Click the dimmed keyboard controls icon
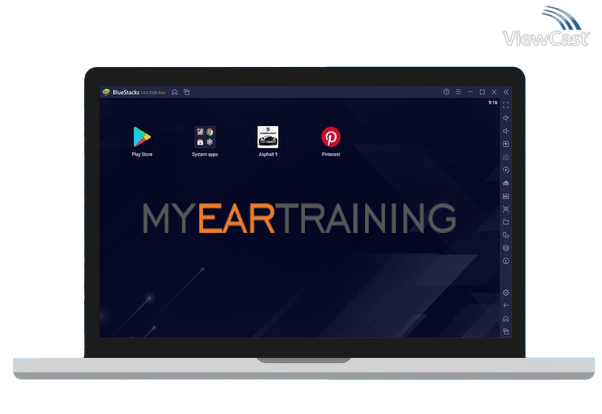 coord(506,157)
